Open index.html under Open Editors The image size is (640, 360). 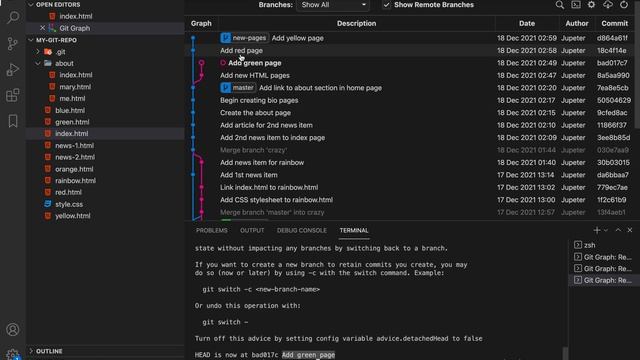76,16
